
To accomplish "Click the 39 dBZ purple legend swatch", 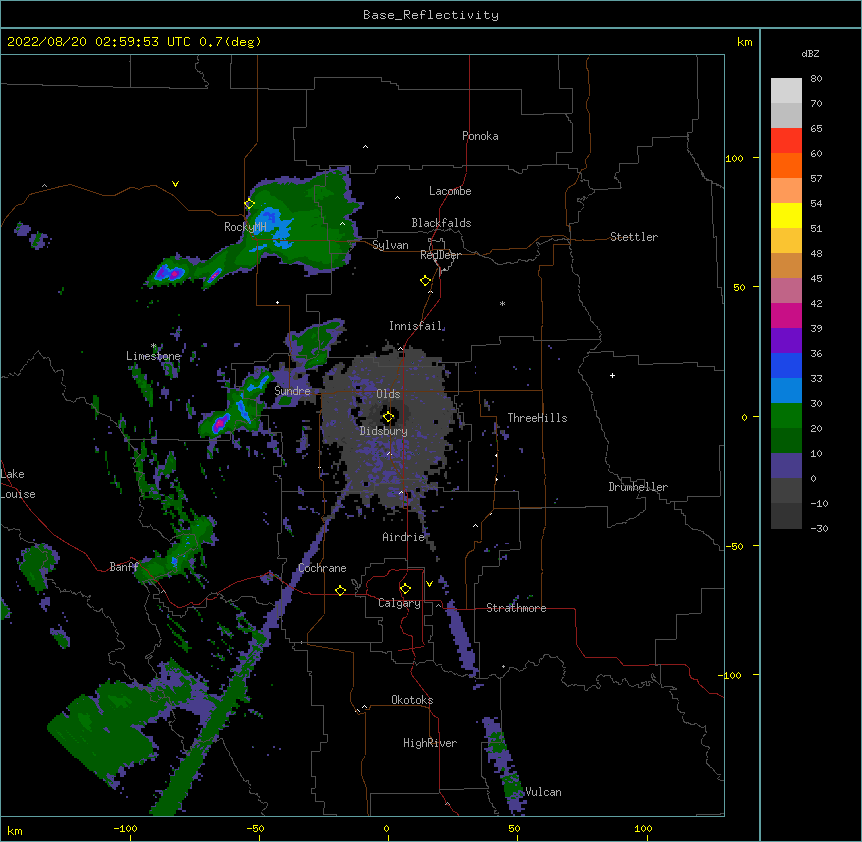I will tap(786, 341).
